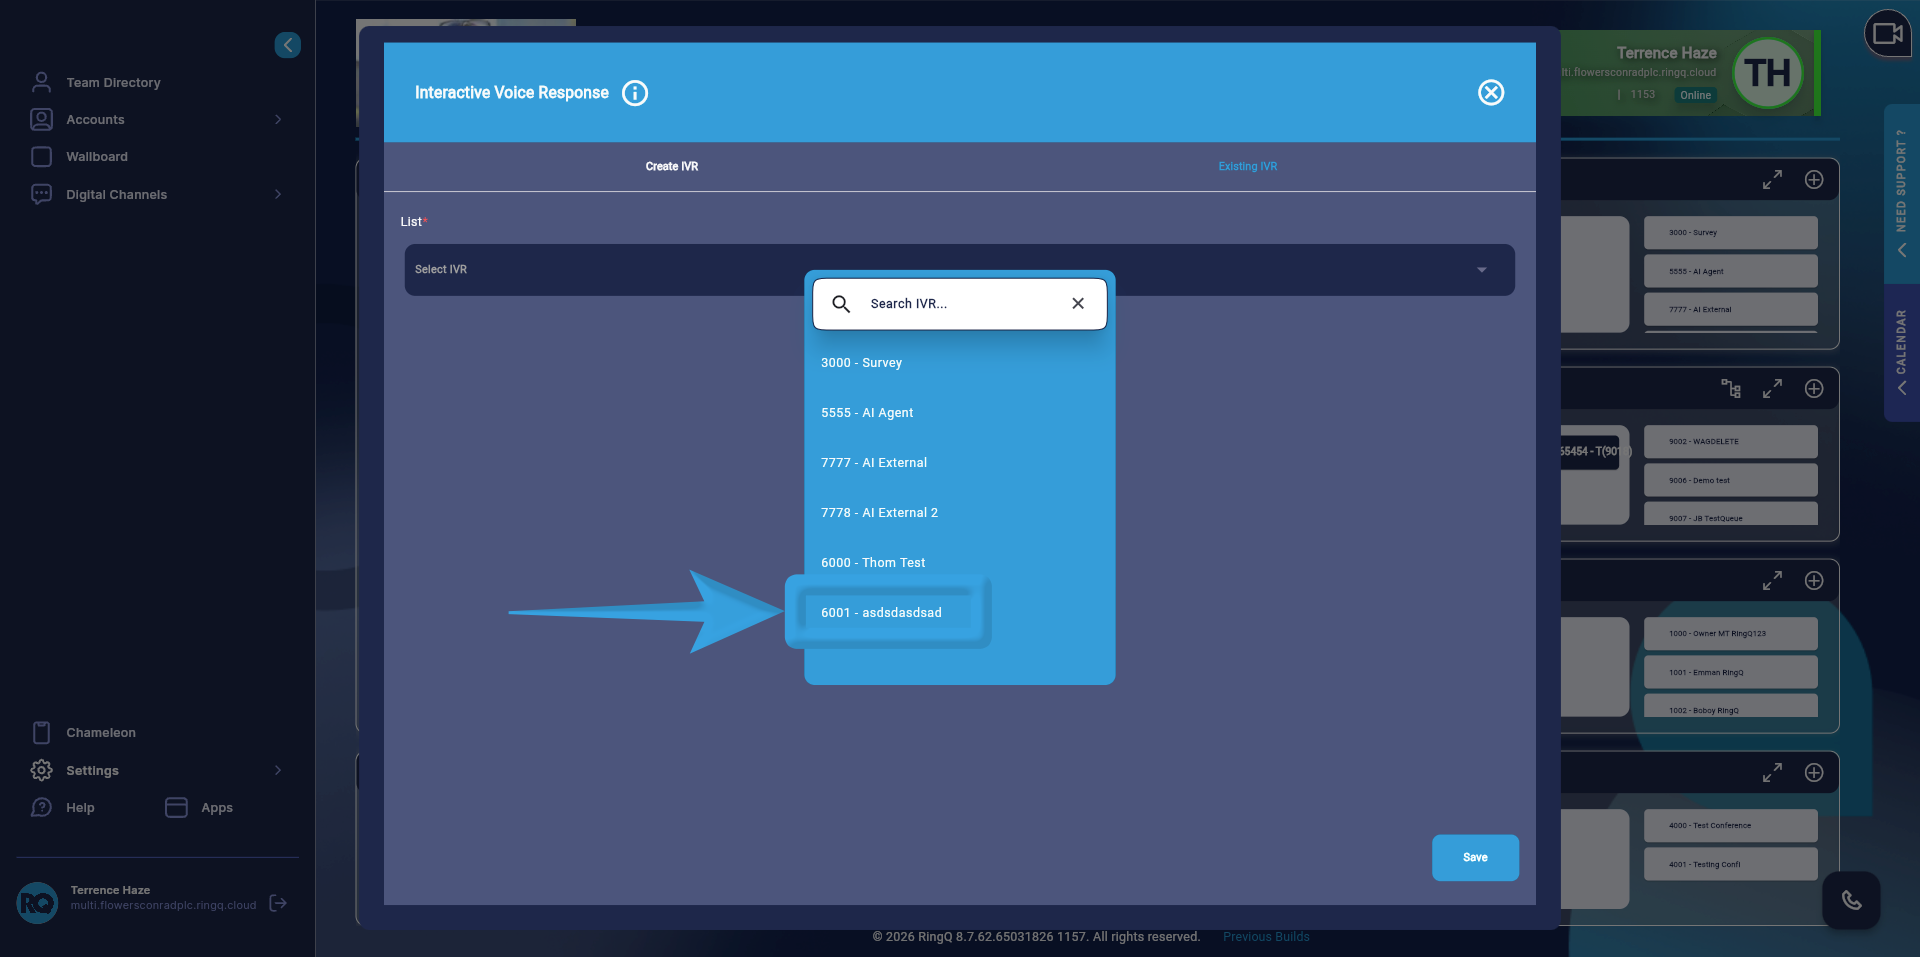
Task: Expand the Digital Channels submenu
Action: (278, 195)
